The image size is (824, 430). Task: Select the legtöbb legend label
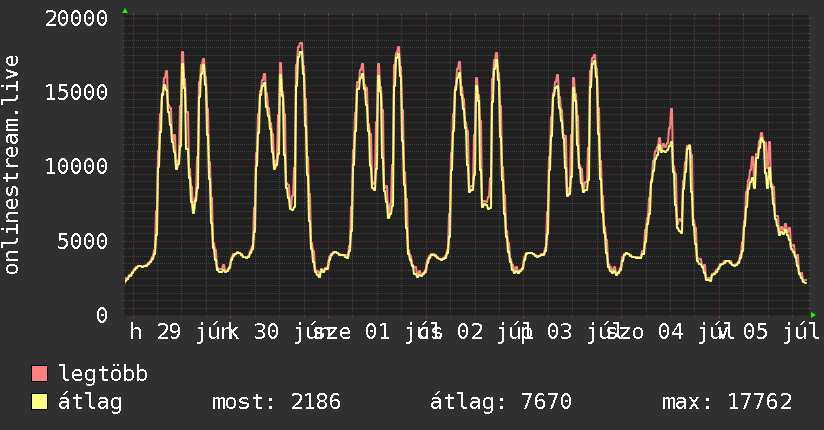[103, 373]
